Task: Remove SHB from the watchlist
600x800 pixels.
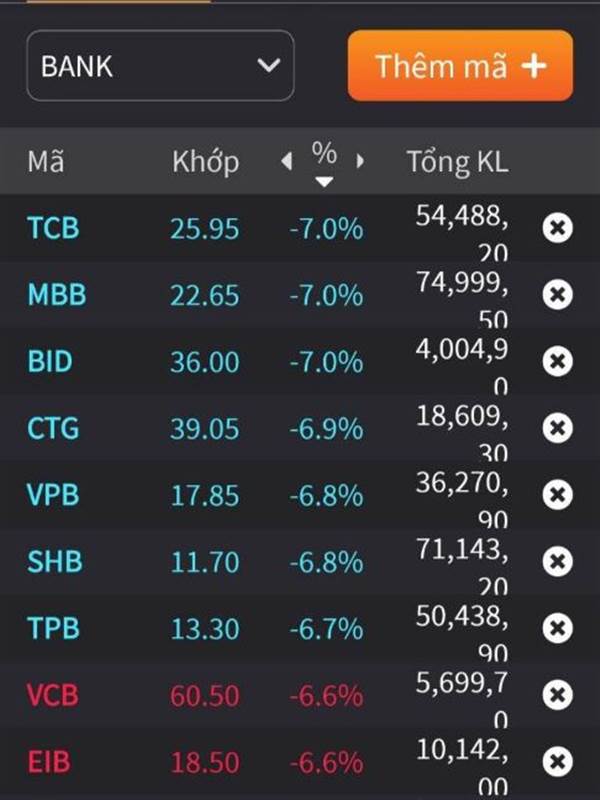Action: coord(557,561)
